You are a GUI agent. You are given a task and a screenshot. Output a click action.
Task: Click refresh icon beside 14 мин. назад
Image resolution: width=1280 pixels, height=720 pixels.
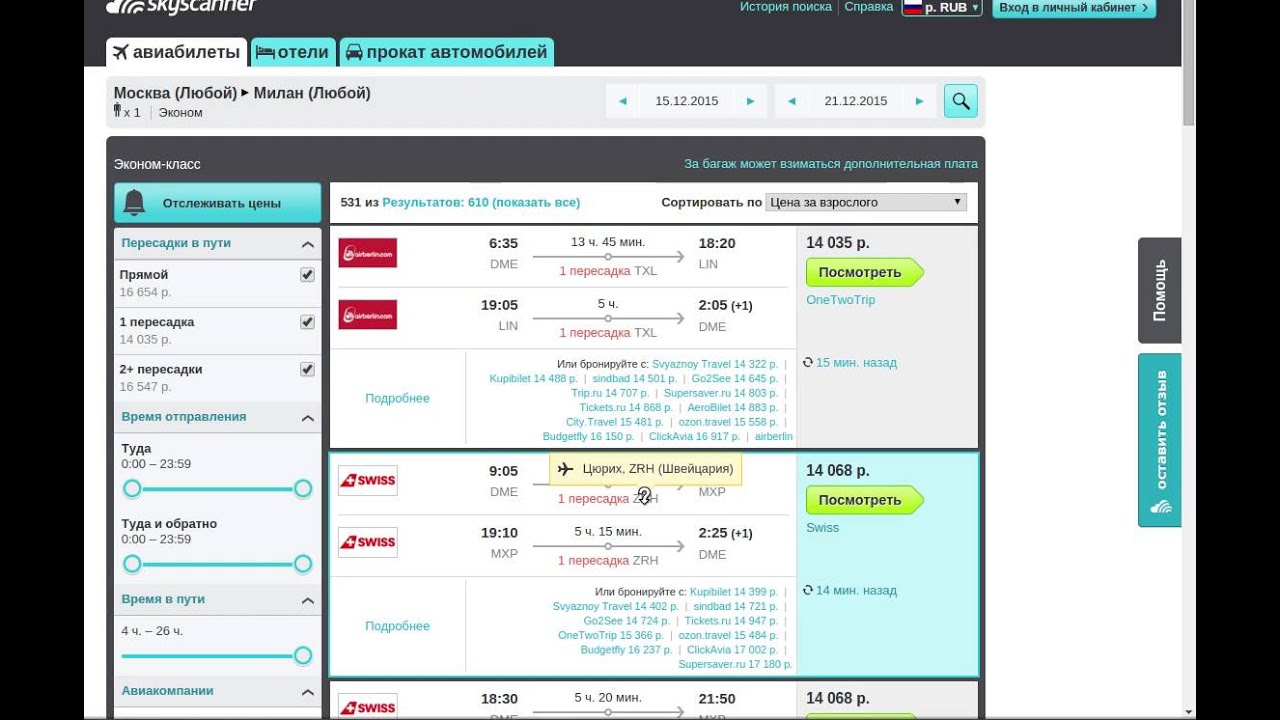point(808,590)
